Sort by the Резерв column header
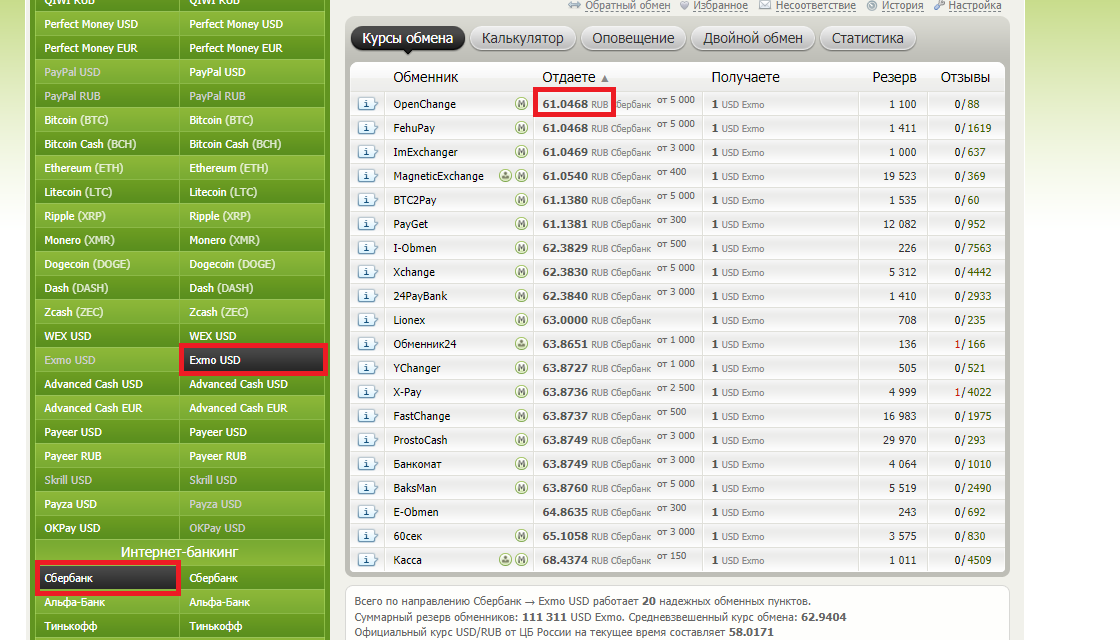 [x=894, y=77]
